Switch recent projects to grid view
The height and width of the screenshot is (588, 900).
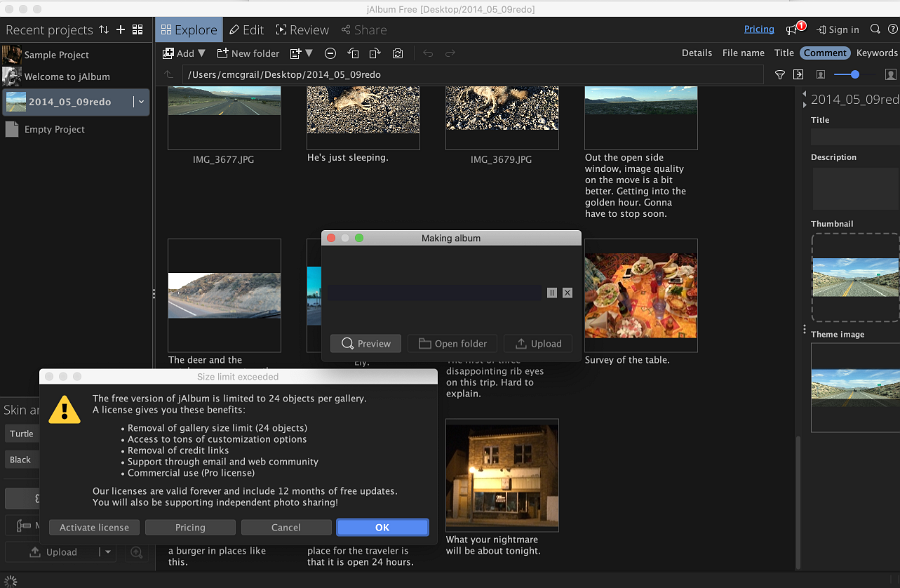tap(138, 29)
